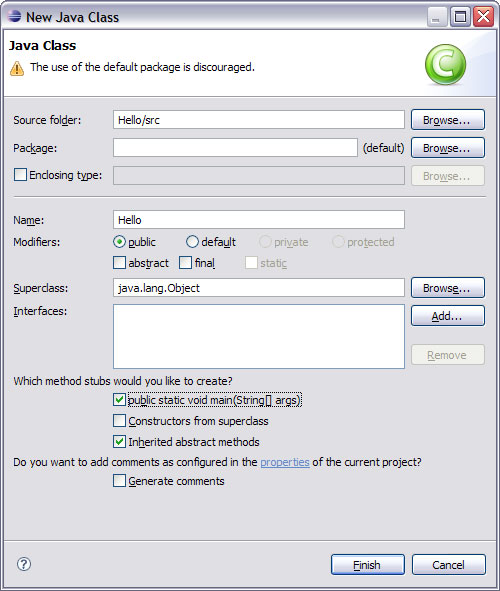This screenshot has width=500, height=591.
Task: Browse for the Source folder
Action: click(448, 120)
